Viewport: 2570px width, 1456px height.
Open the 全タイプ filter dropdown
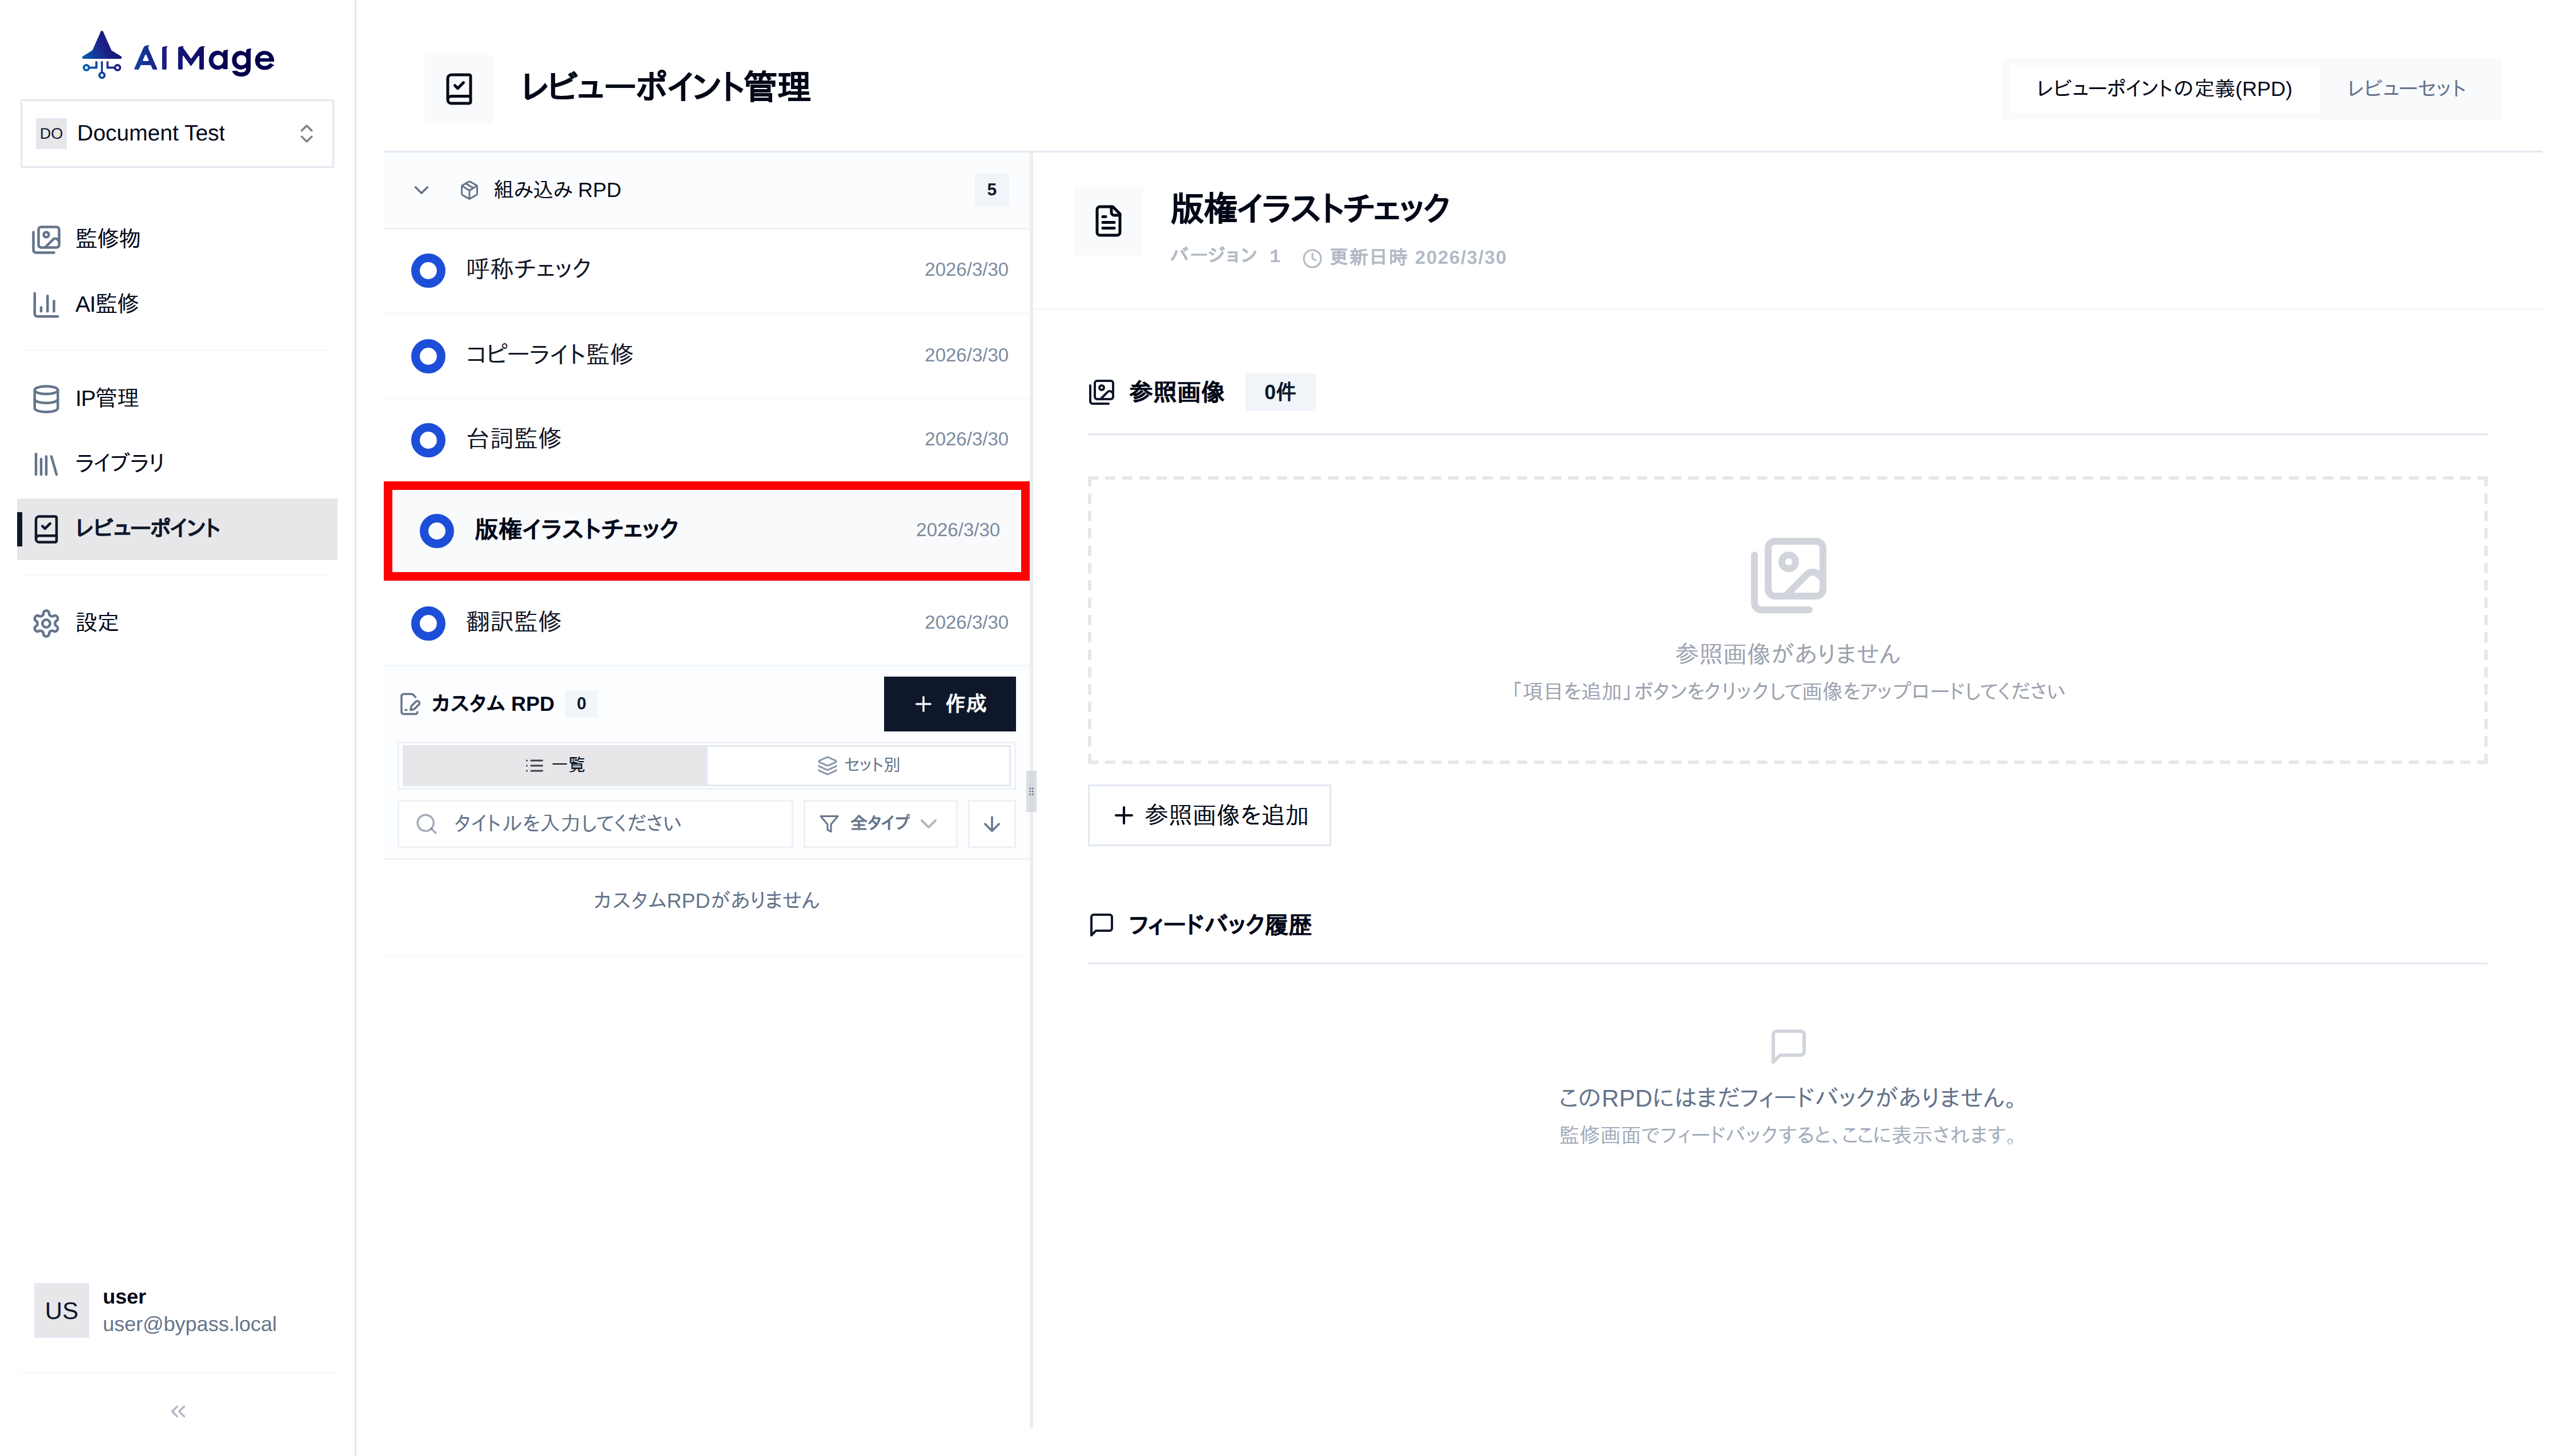pos(880,823)
